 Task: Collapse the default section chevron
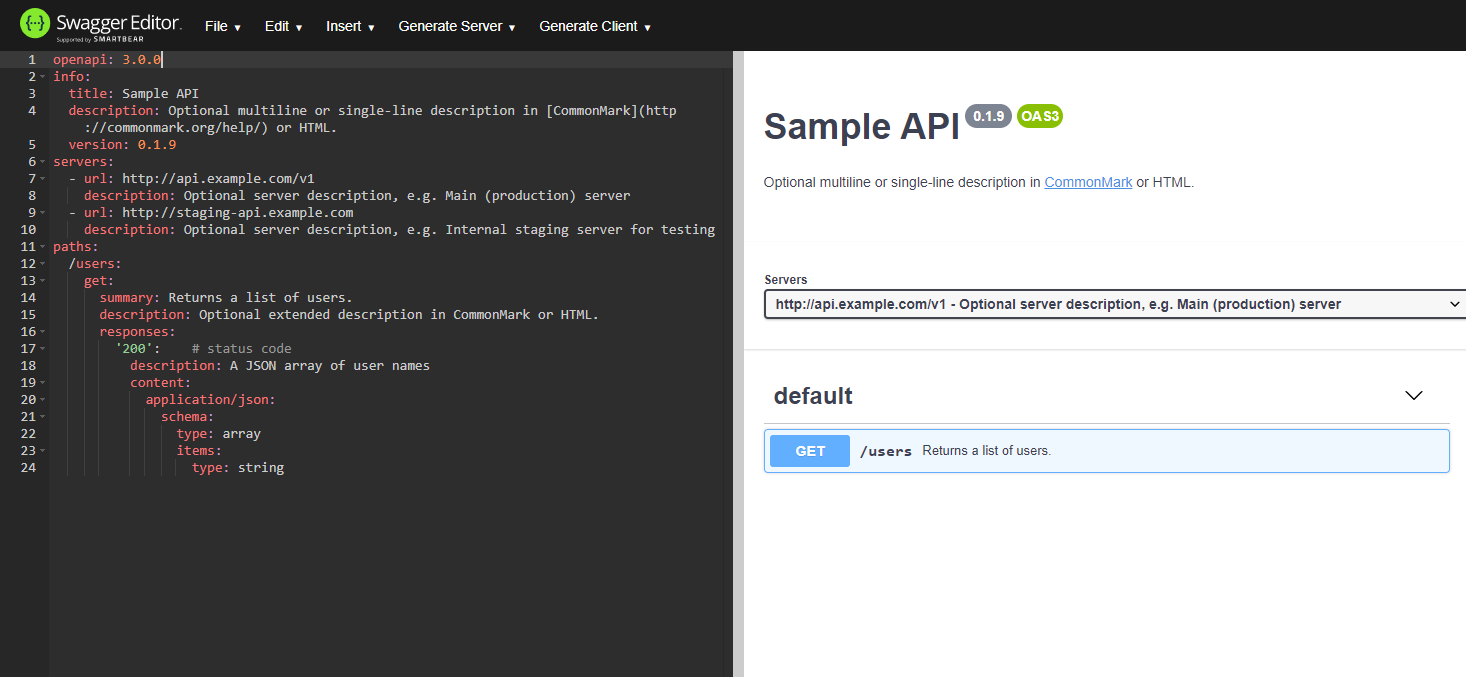[1413, 396]
